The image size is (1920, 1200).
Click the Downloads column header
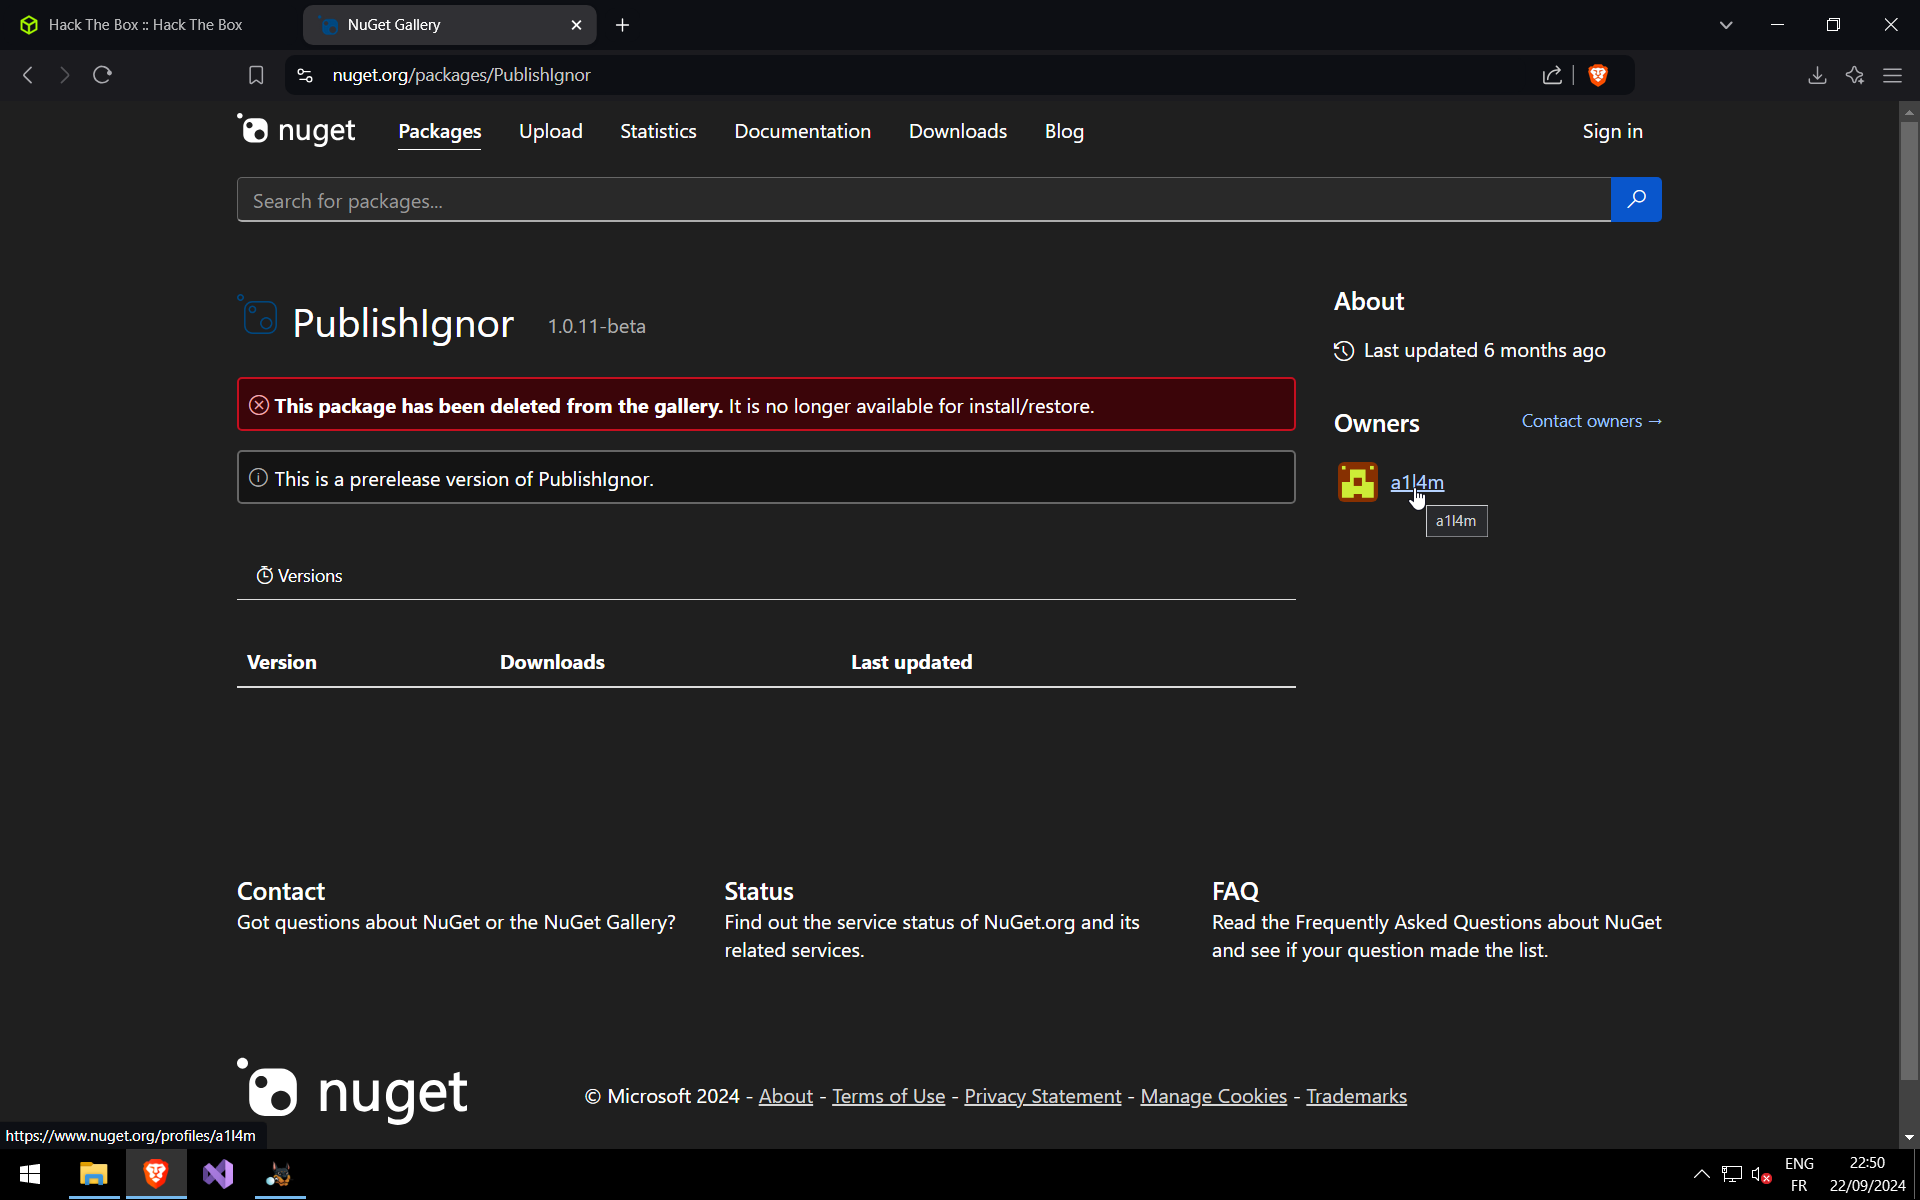point(552,662)
